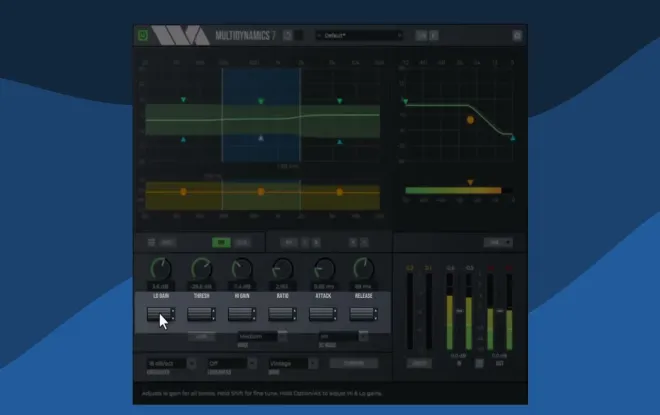The image size is (660, 415).
Task: Click the previous band arrow icon
Action: tap(306, 242)
